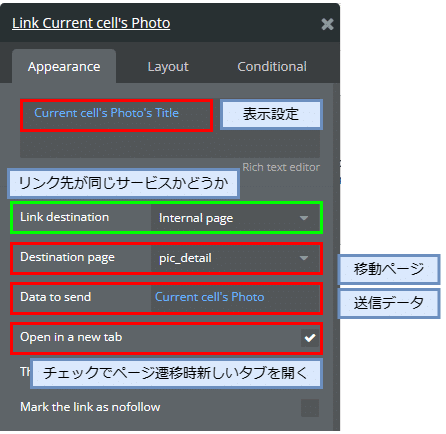Viewport: 446px width, 434px height.
Task: Open the Layout tab
Action: tap(168, 66)
